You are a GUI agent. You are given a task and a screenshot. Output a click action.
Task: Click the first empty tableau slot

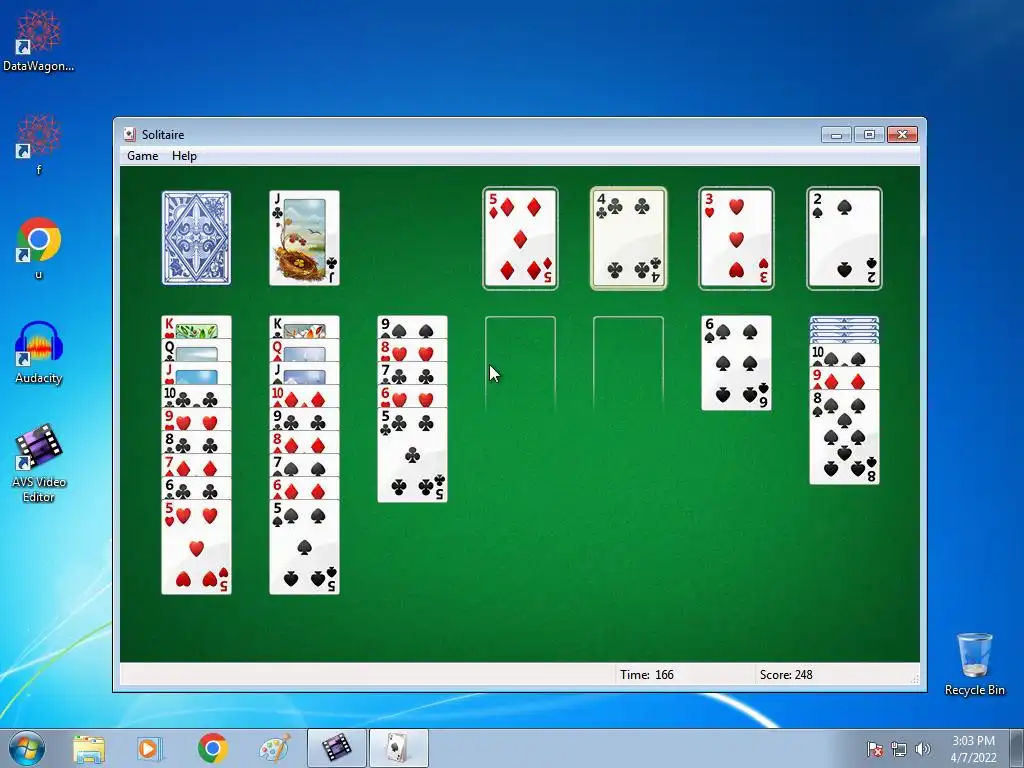(520, 363)
